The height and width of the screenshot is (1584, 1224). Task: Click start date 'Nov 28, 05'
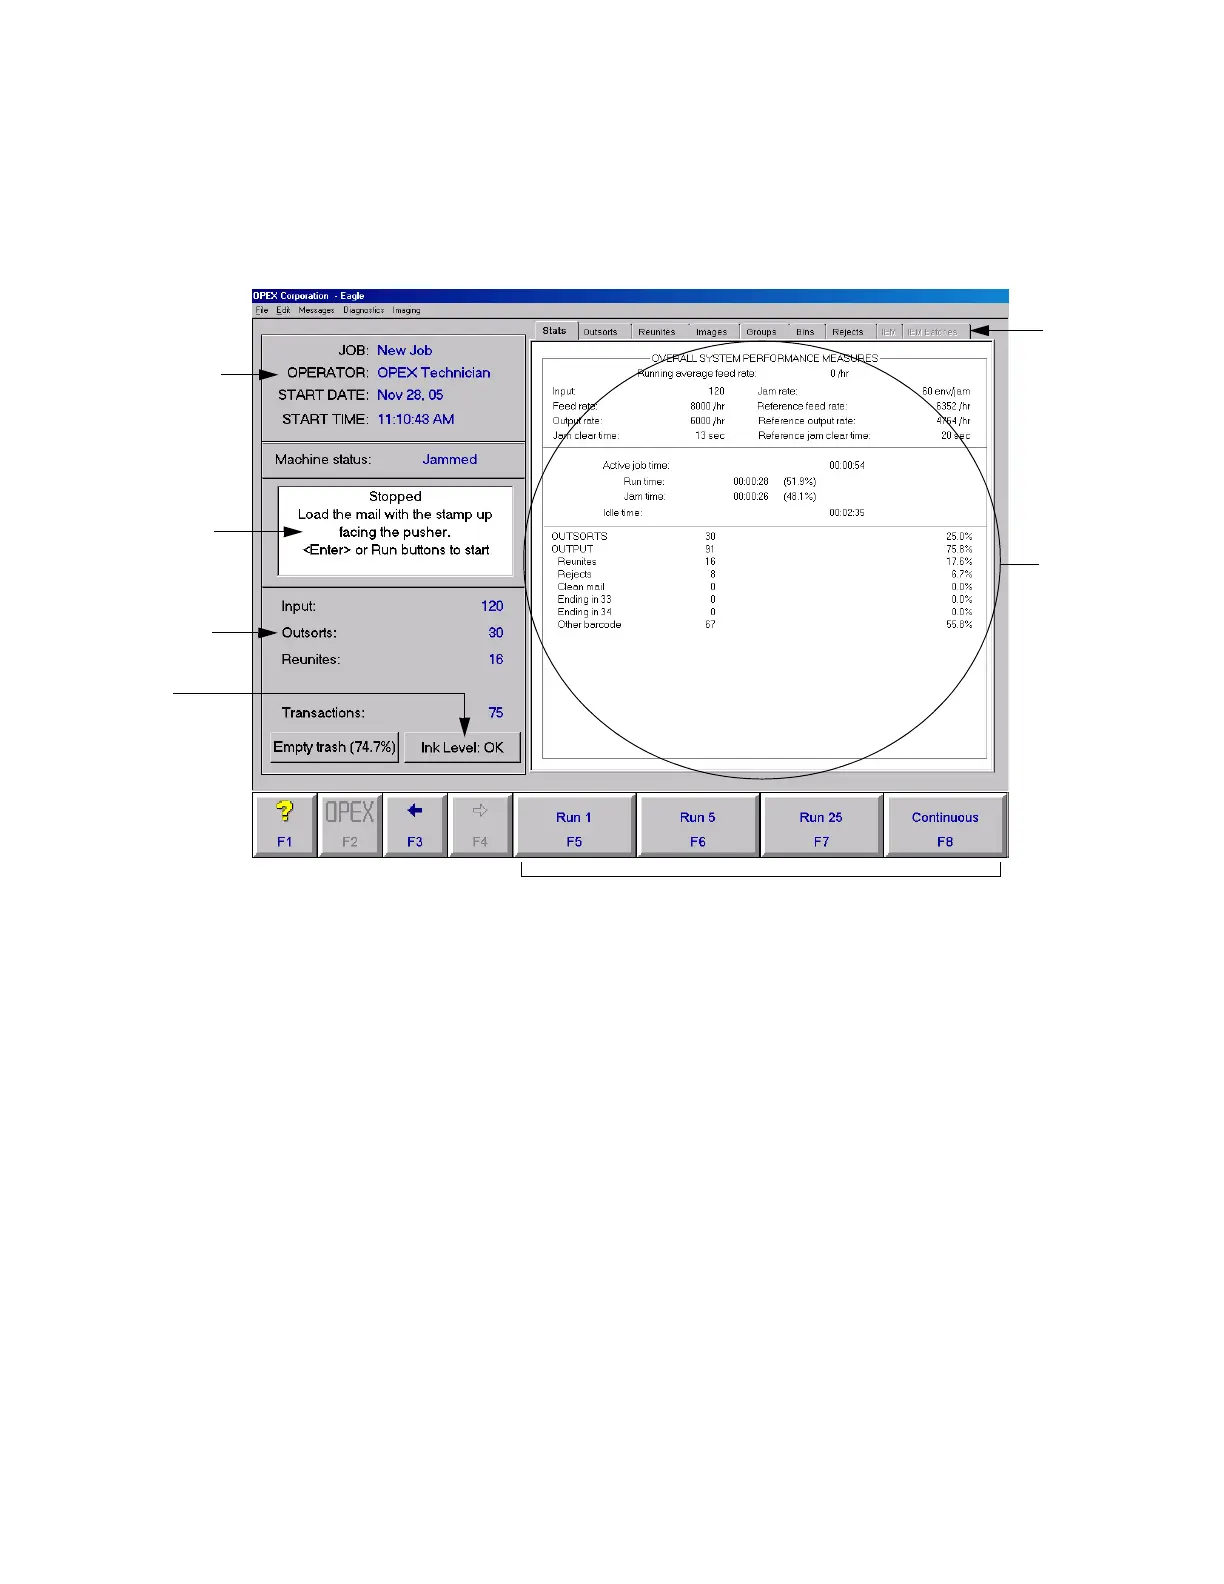pyautogui.click(x=410, y=395)
